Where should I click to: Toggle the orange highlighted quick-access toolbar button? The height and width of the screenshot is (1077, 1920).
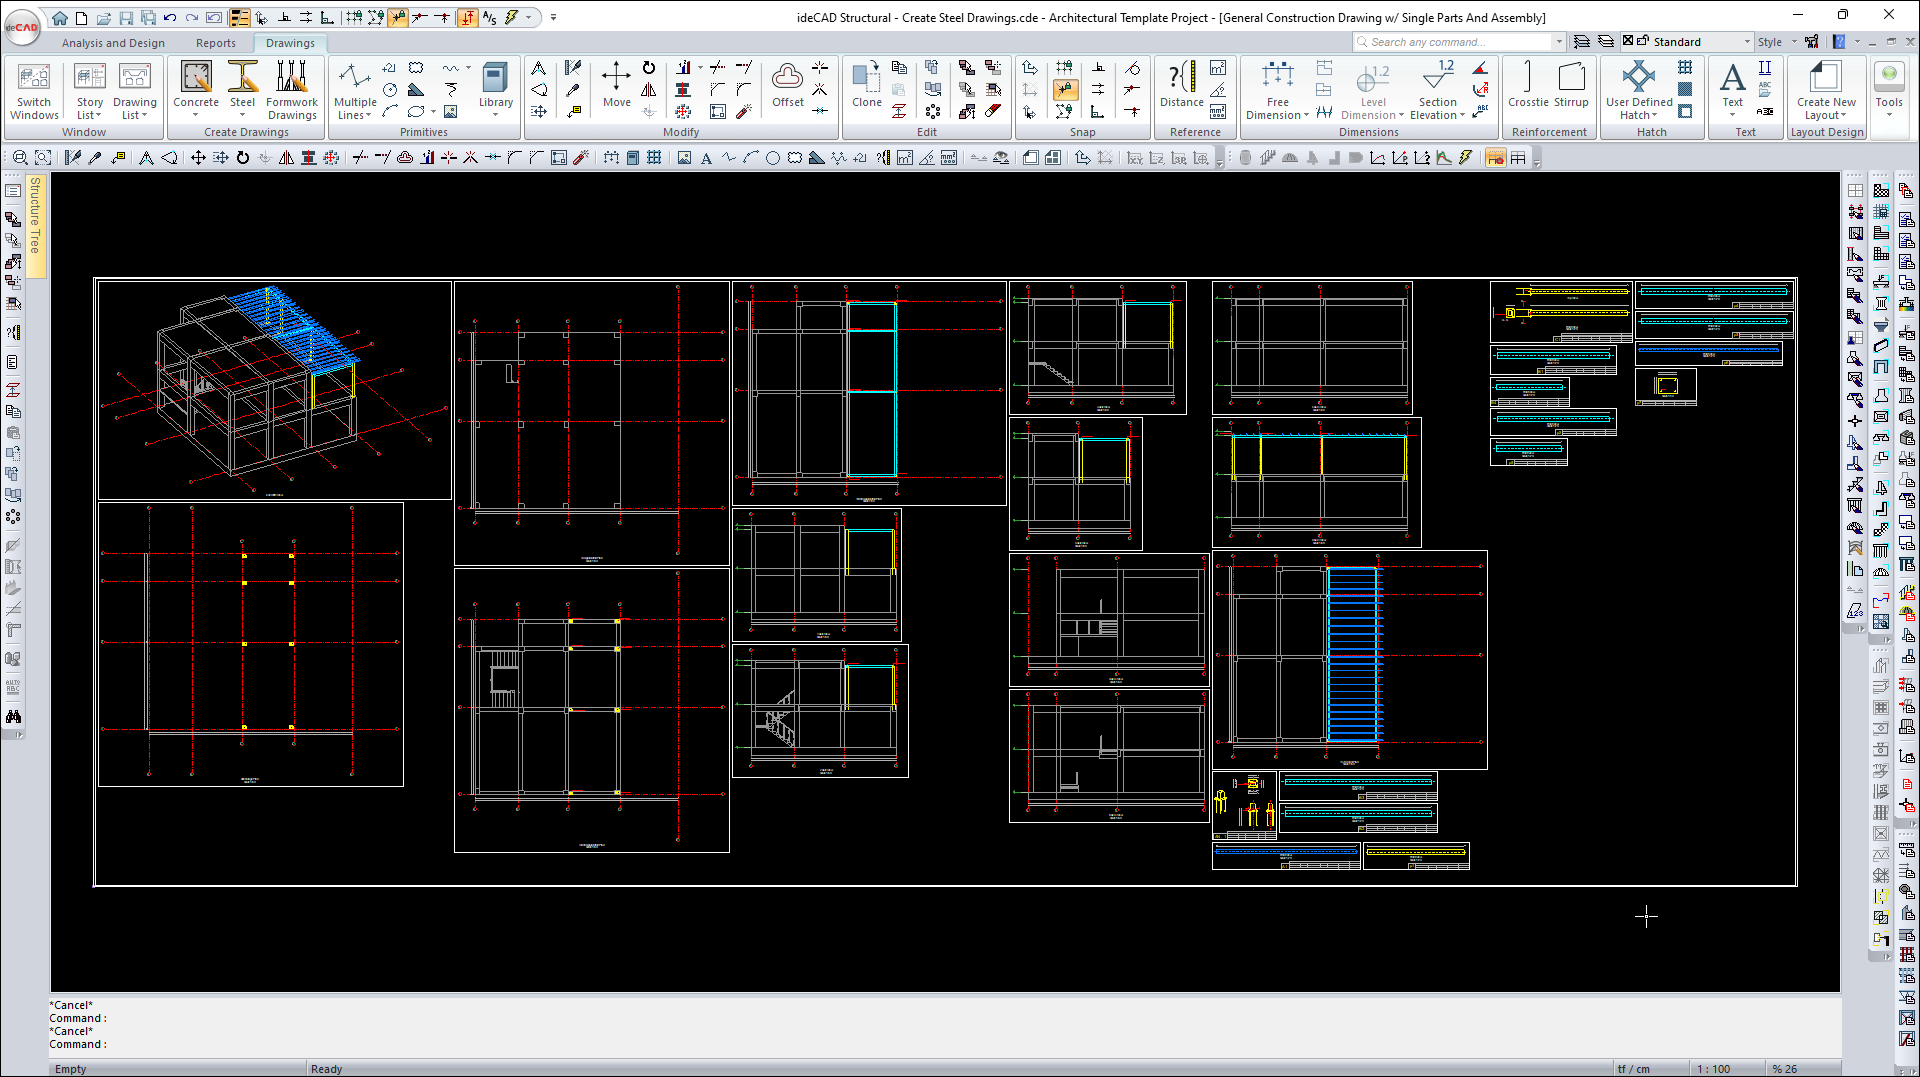coord(467,18)
